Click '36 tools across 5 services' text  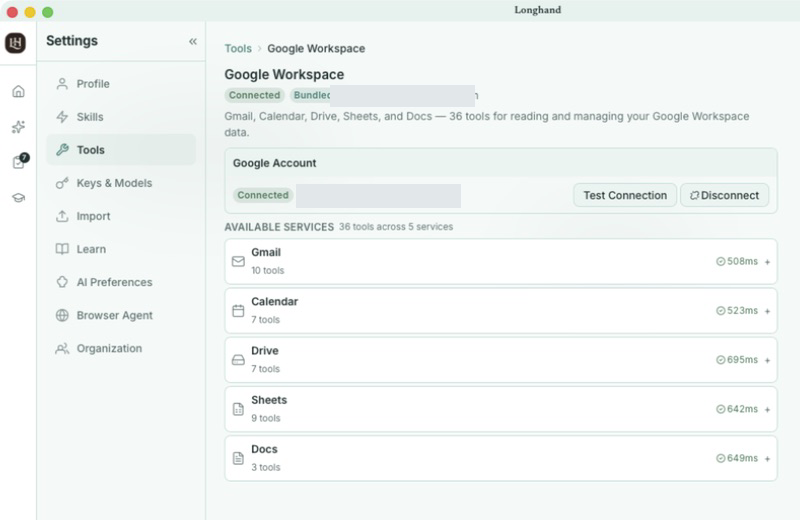pyautogui.click(x=396, y=227)
